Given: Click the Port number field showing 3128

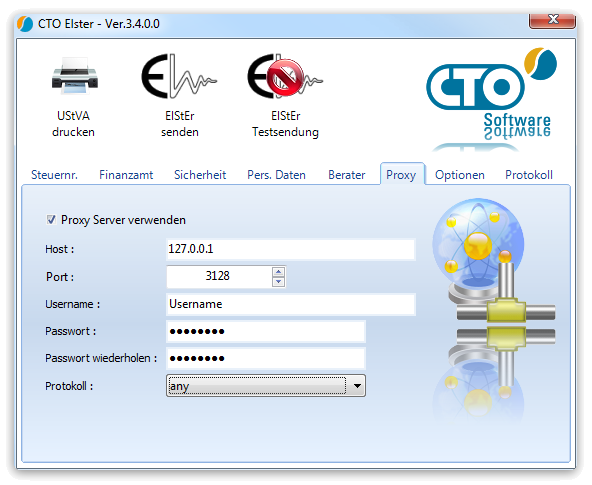Looking at the screenshot, I should click(x=219, y=277).
